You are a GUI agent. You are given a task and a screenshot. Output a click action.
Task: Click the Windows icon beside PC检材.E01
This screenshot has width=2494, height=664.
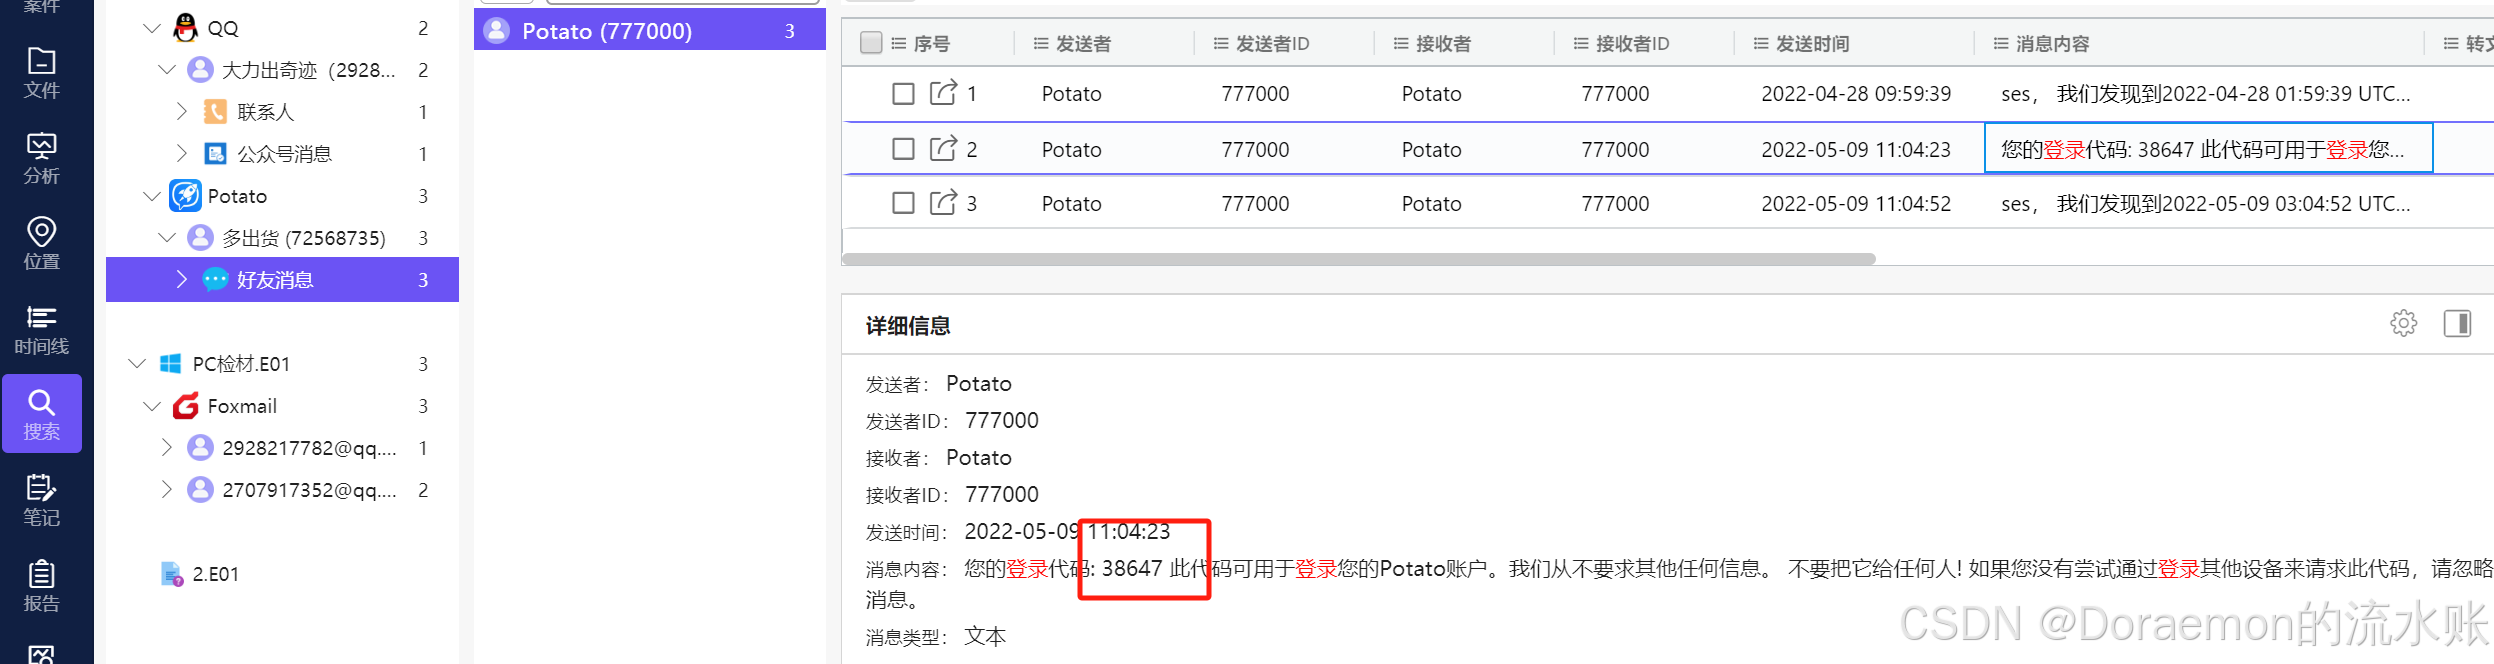171,364
